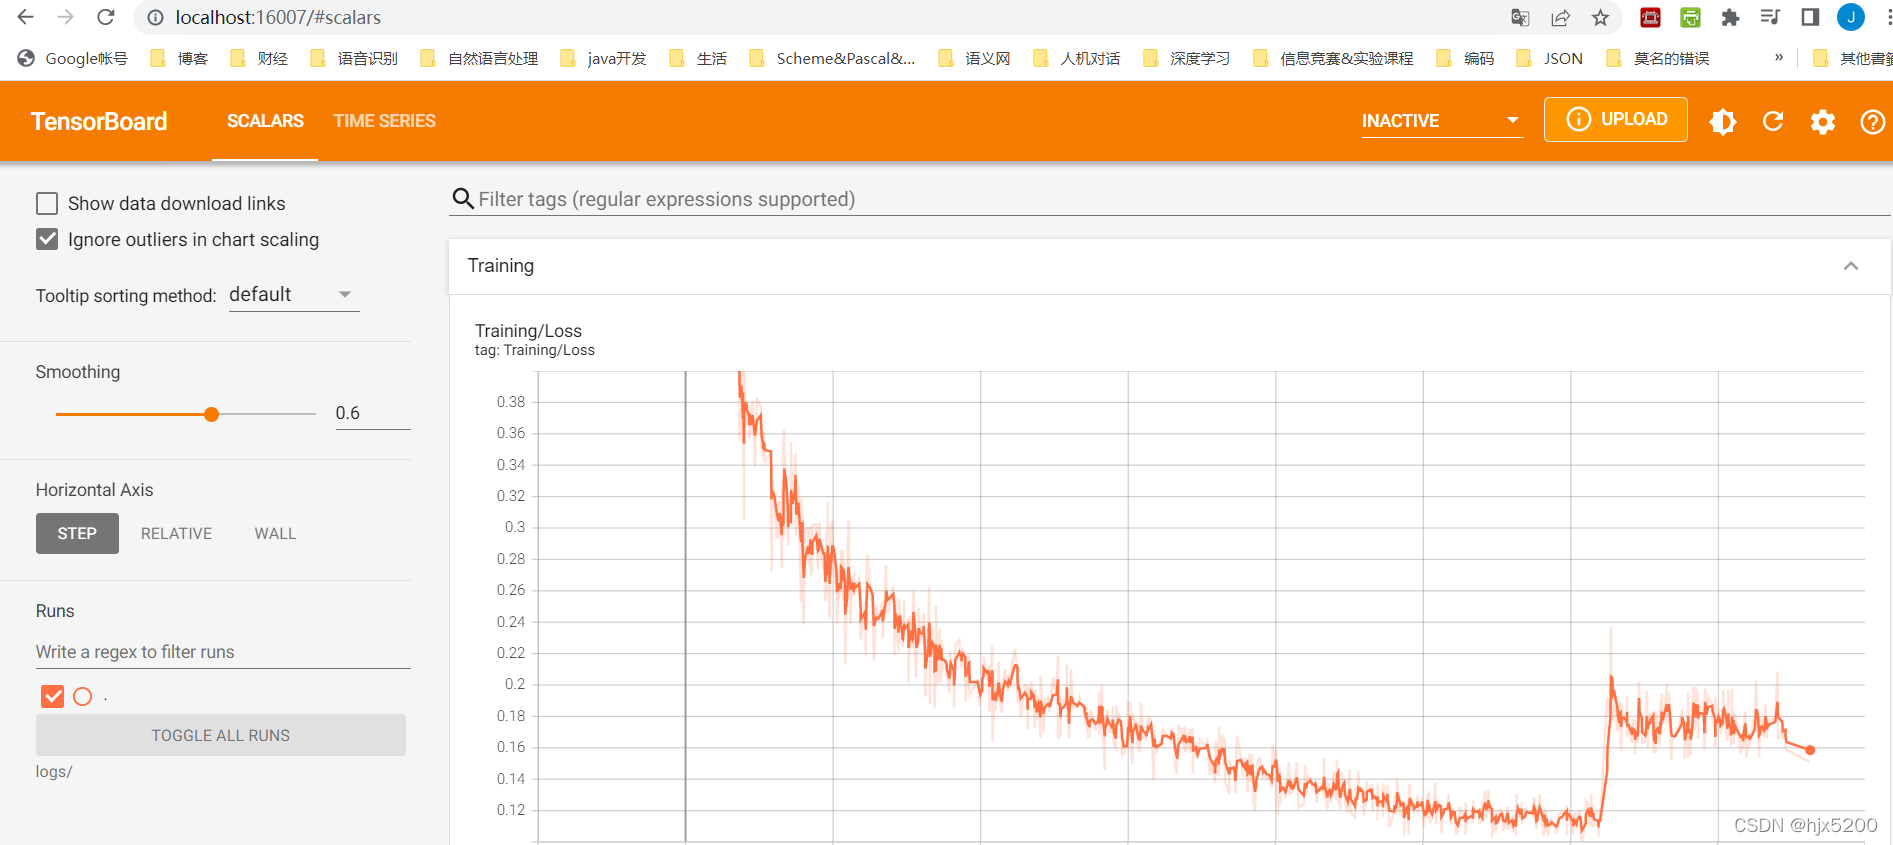Open TensorBoard help question icon
The image size is (1893, 845).
click(x=1872, y=122)
